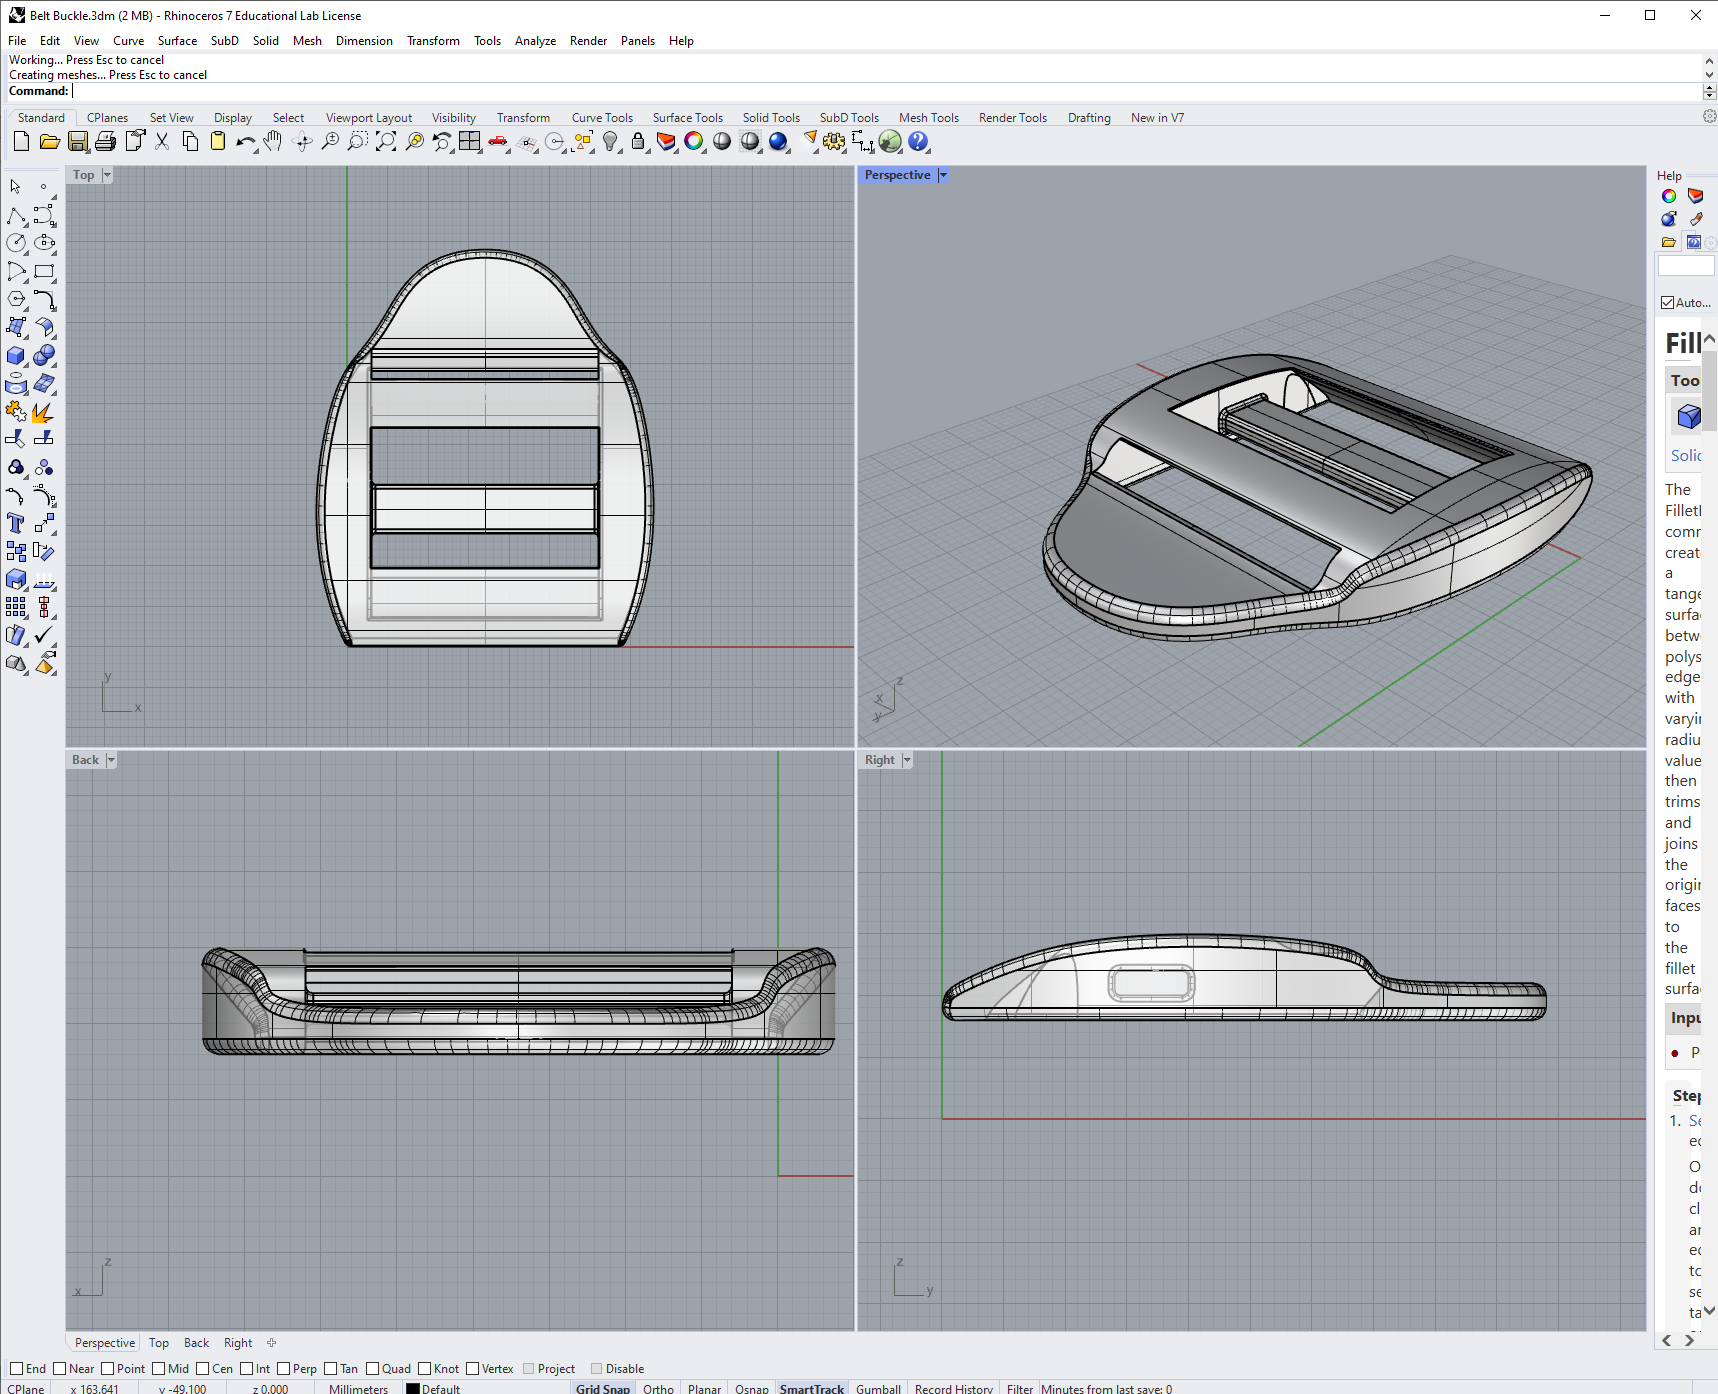Click the Explode tool icon
The width and height of the screenshot is (1718, 1394).
tap(42, 412)
